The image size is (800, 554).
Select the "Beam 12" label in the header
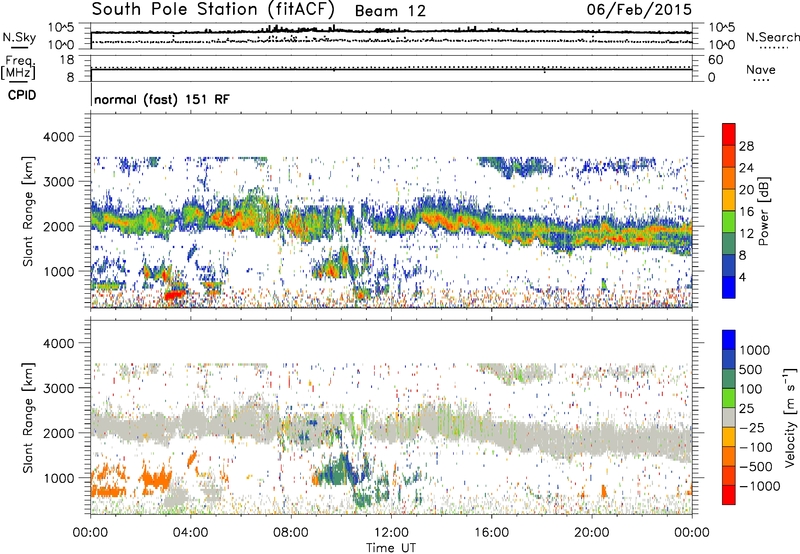point(390,11)
